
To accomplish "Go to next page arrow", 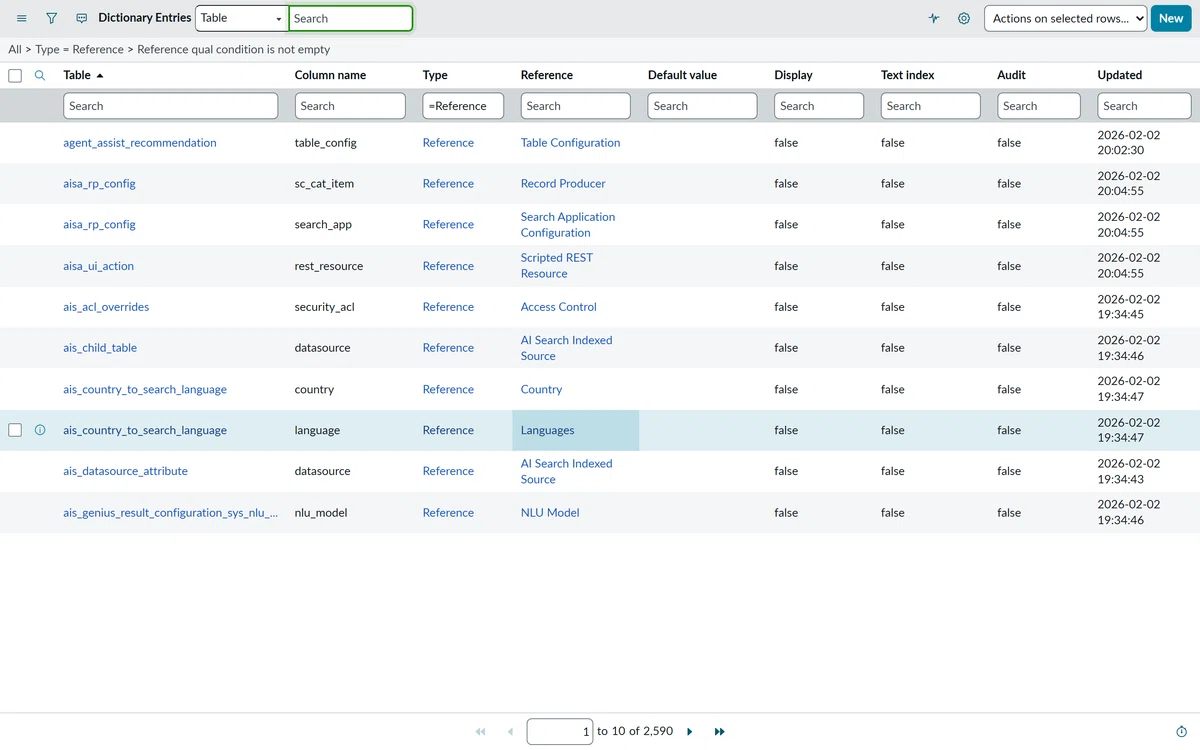I will [690, 732].
